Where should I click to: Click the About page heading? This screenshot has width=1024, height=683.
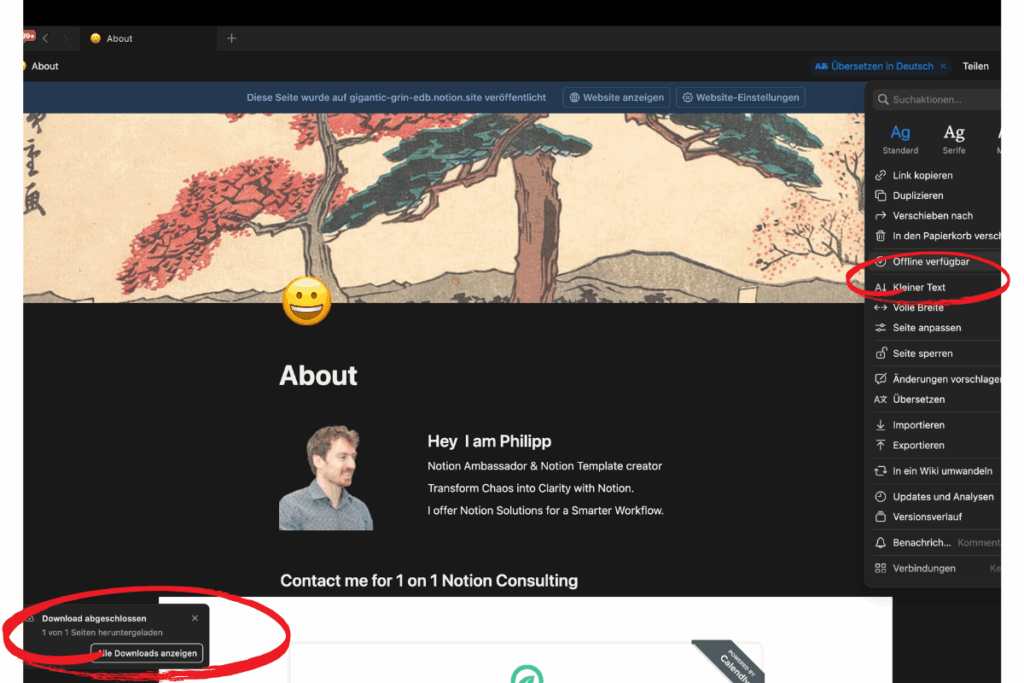coord(318,375)
